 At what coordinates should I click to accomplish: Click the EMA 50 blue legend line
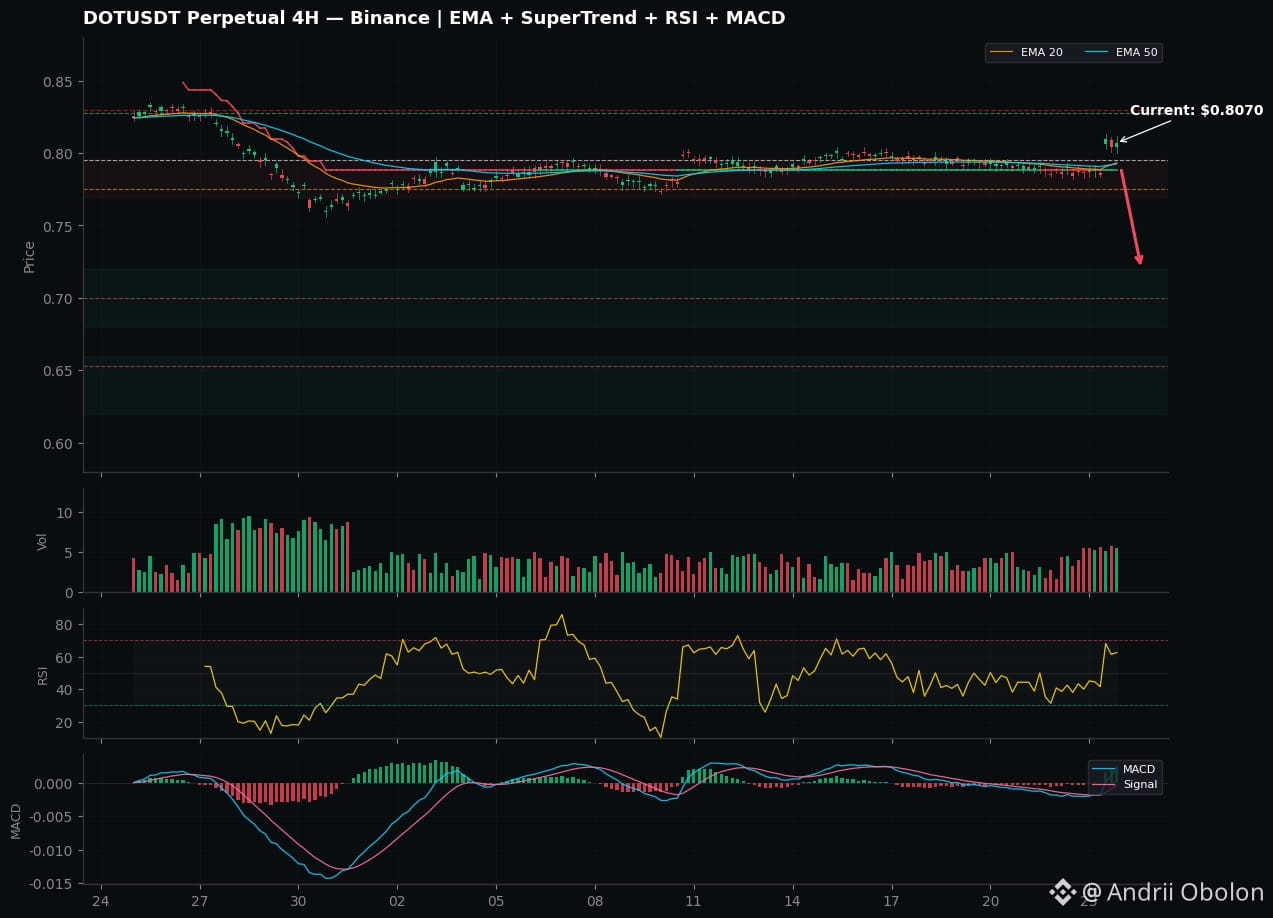1097,52
